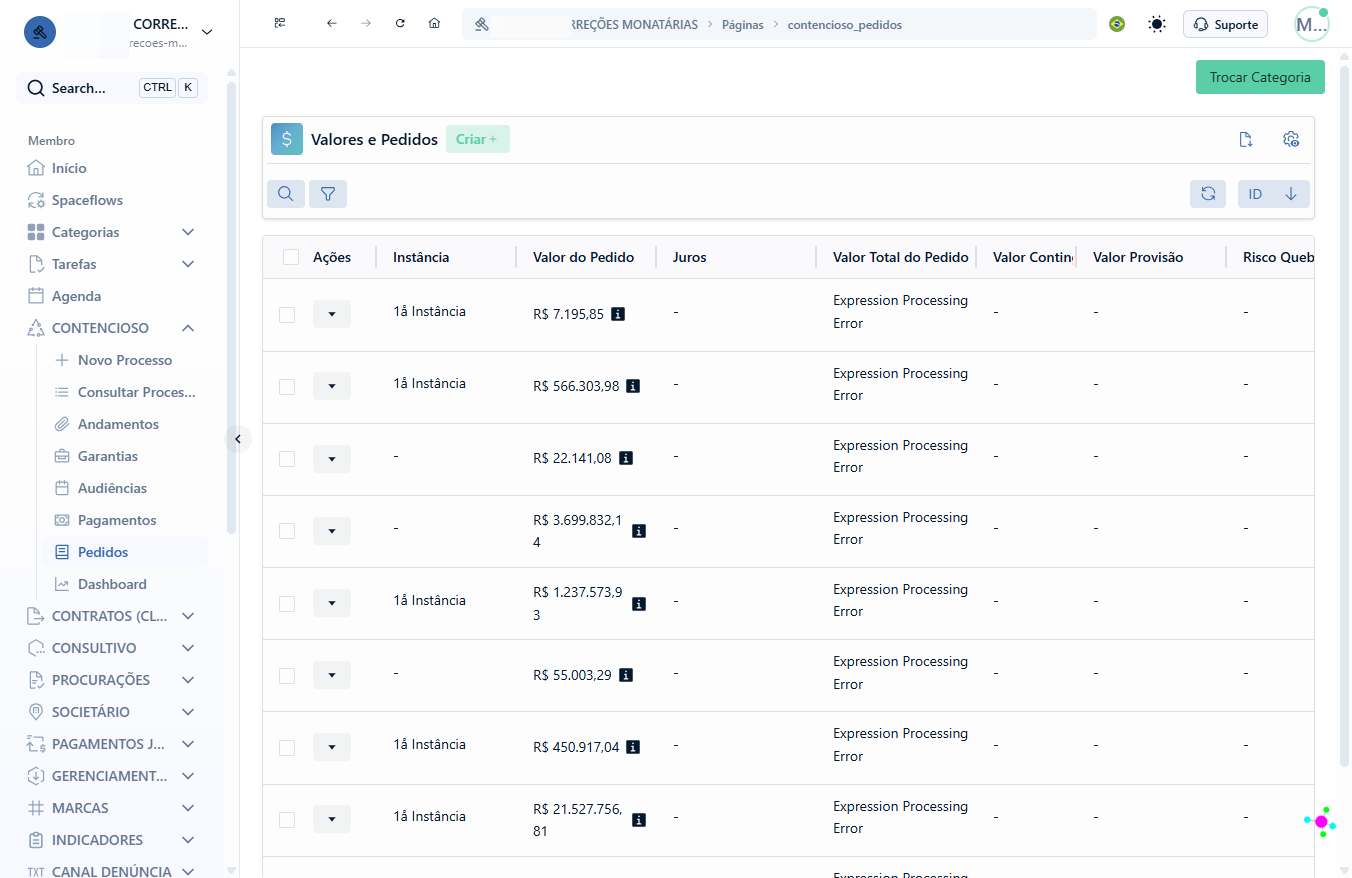Click the sidebar Search field
Image resolution: width=1352 pixels, height=878 pixels.
[112, 88]
